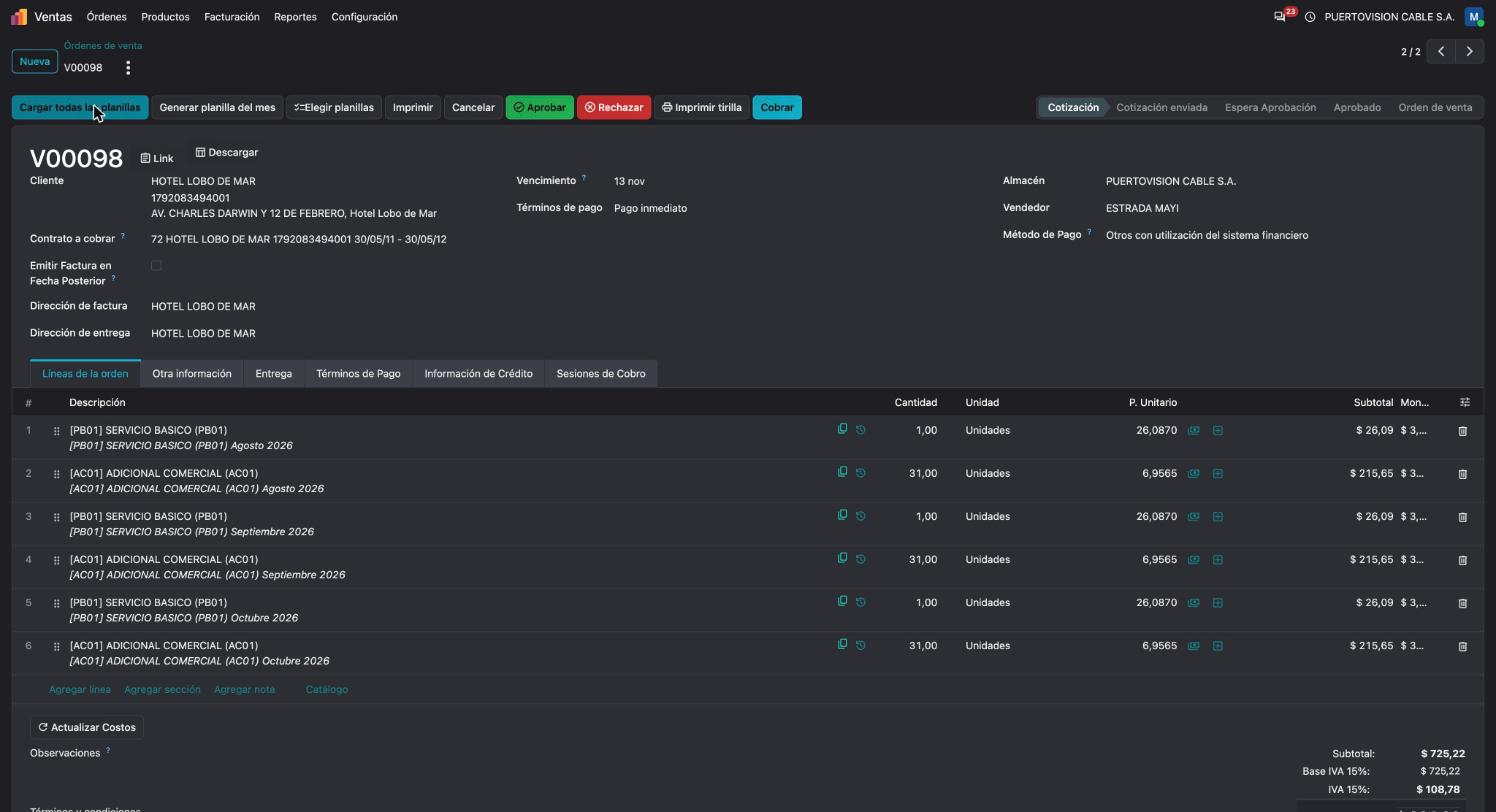Delete line 1 with the trash icon
1496x812 pixels.
(x=1462, y=431)
